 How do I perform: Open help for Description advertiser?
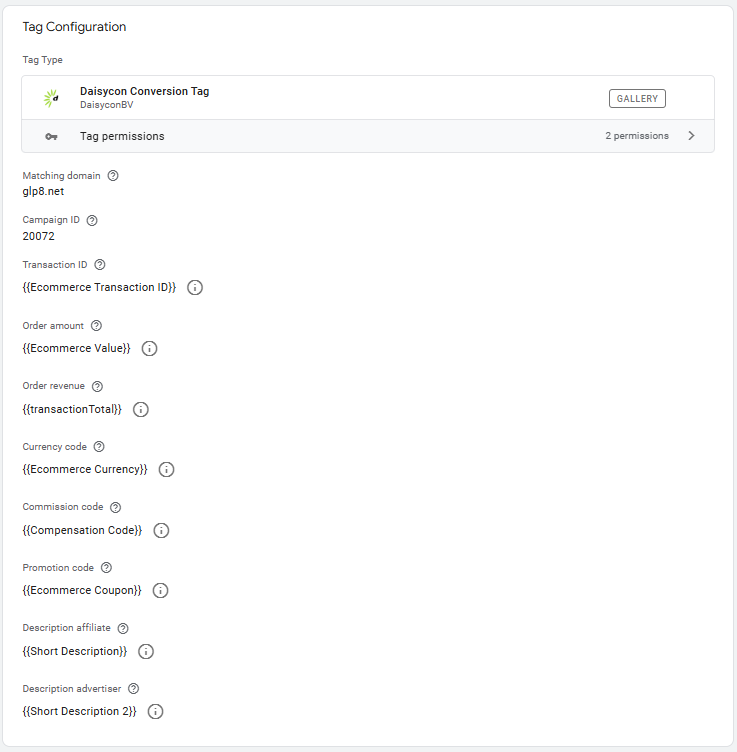[133, 689]
